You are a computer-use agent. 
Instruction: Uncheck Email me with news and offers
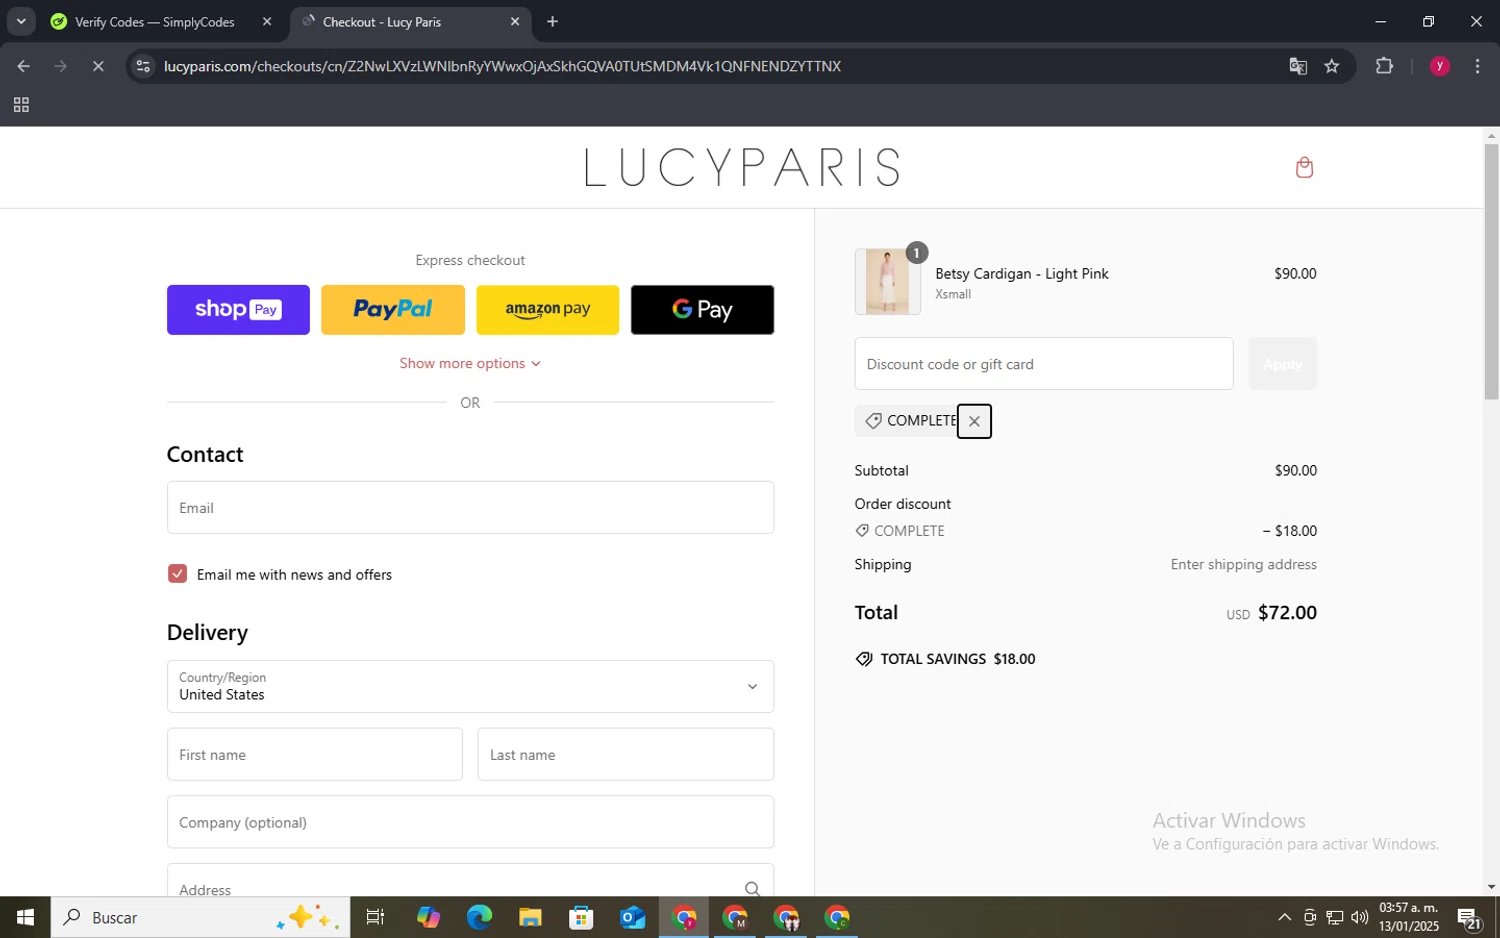click(177, 574)
